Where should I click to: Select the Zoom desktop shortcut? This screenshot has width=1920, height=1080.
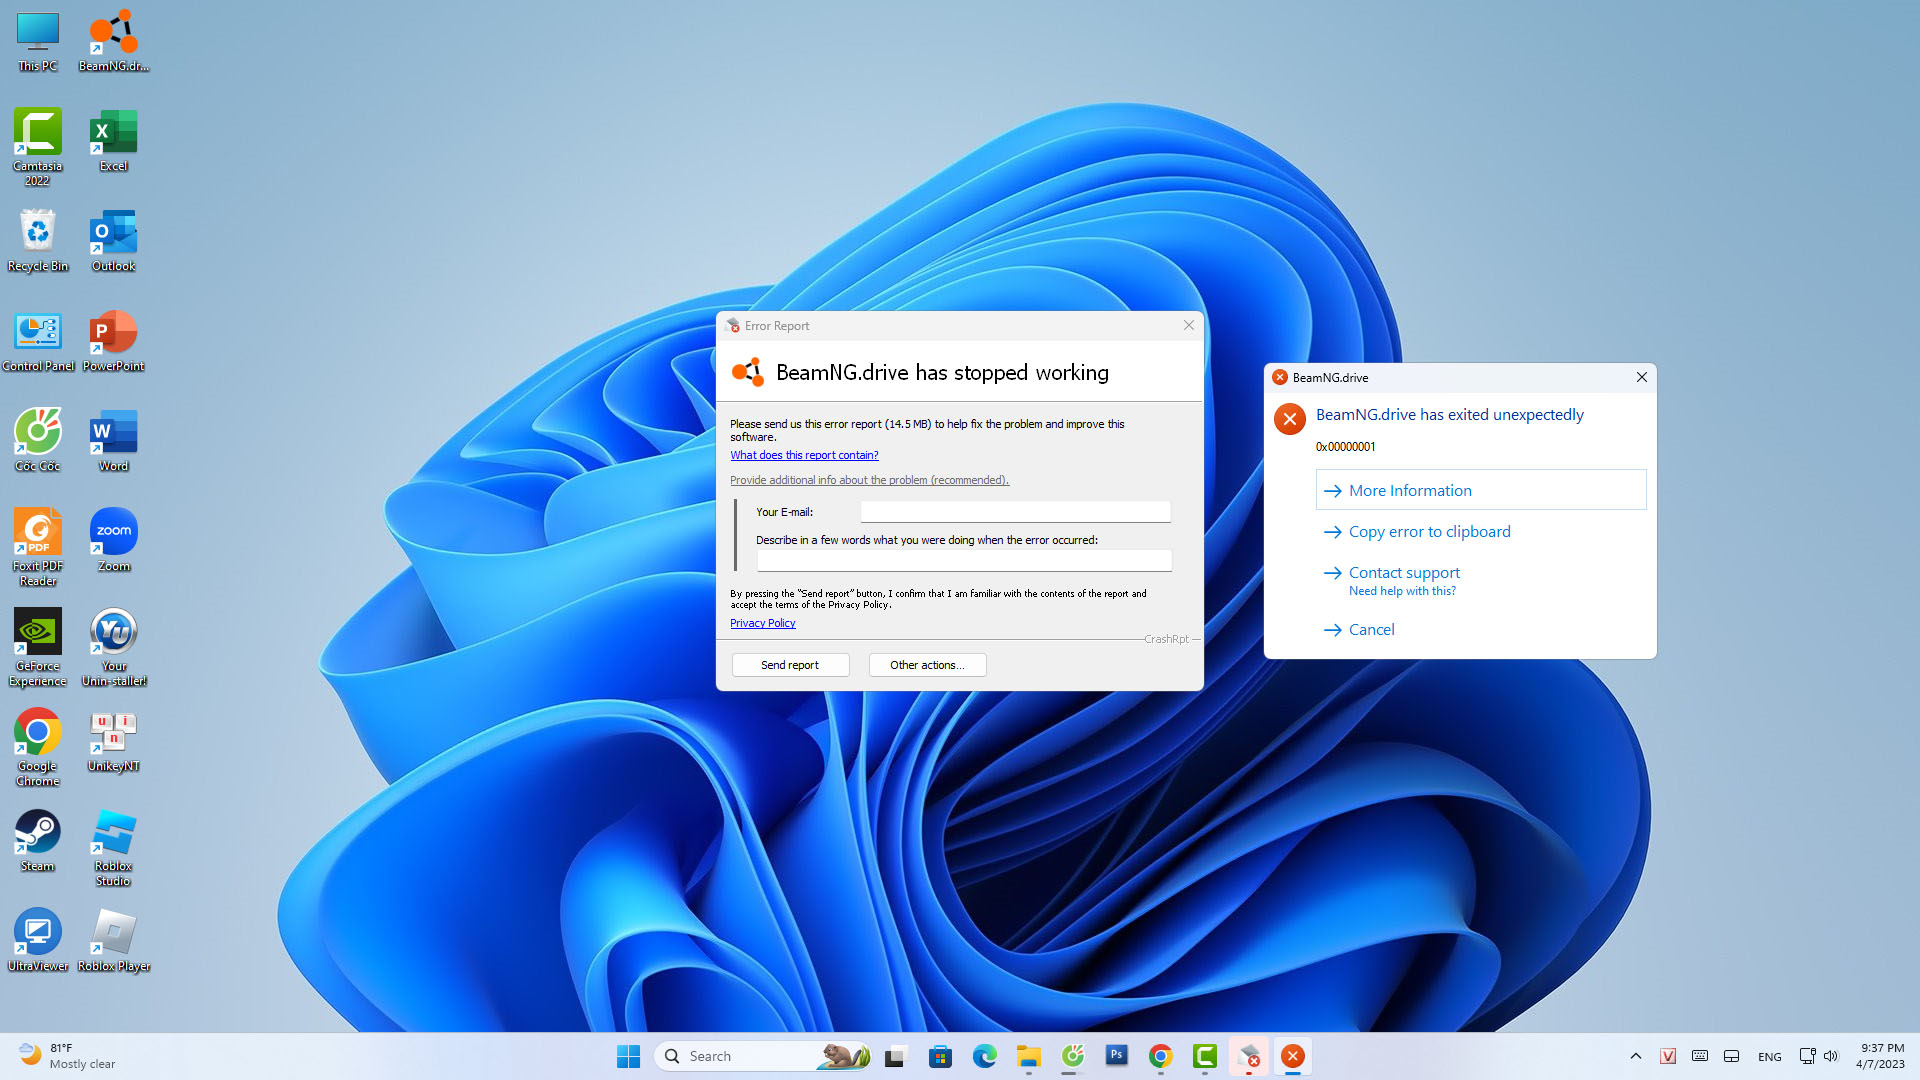tap(114, 541)
